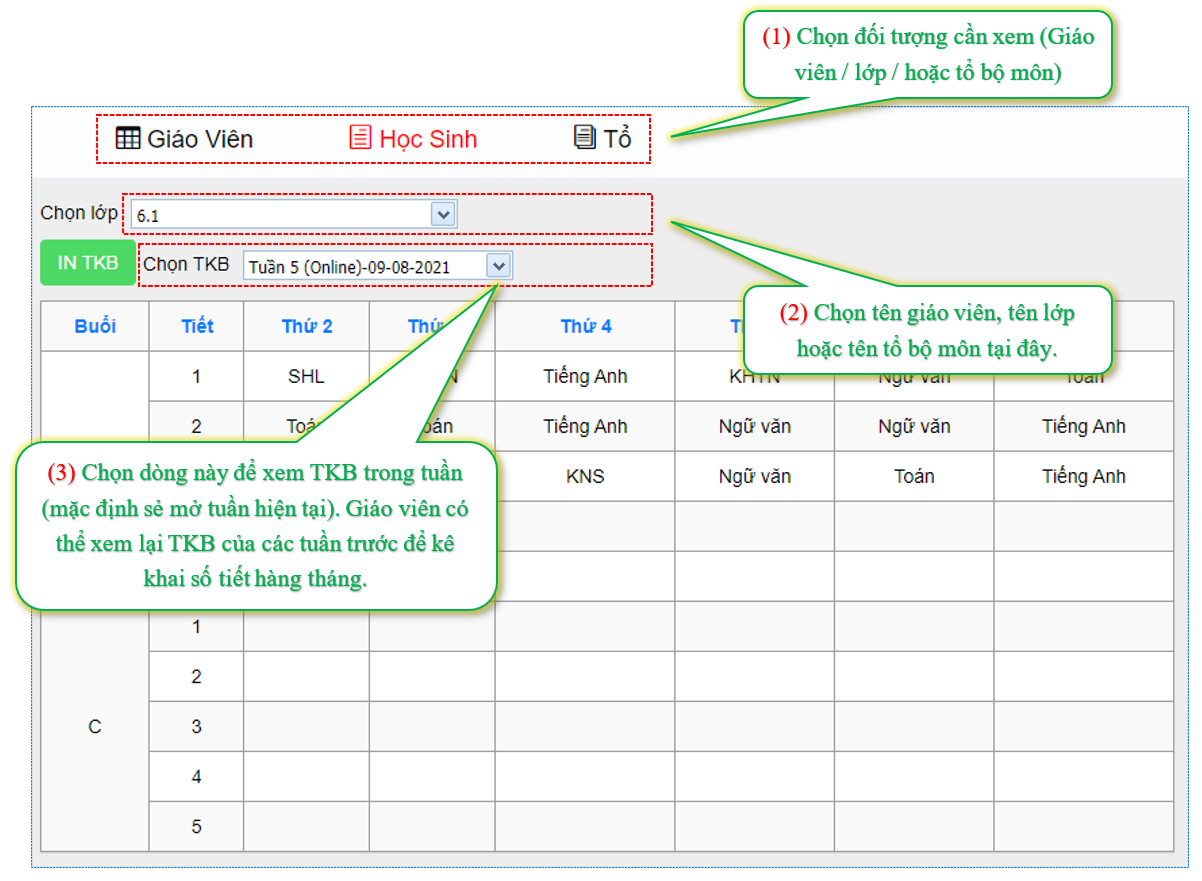This screenshot has height=881, width=1202.
Task: Select period number 4 in session C
Action: pos(197,777)
